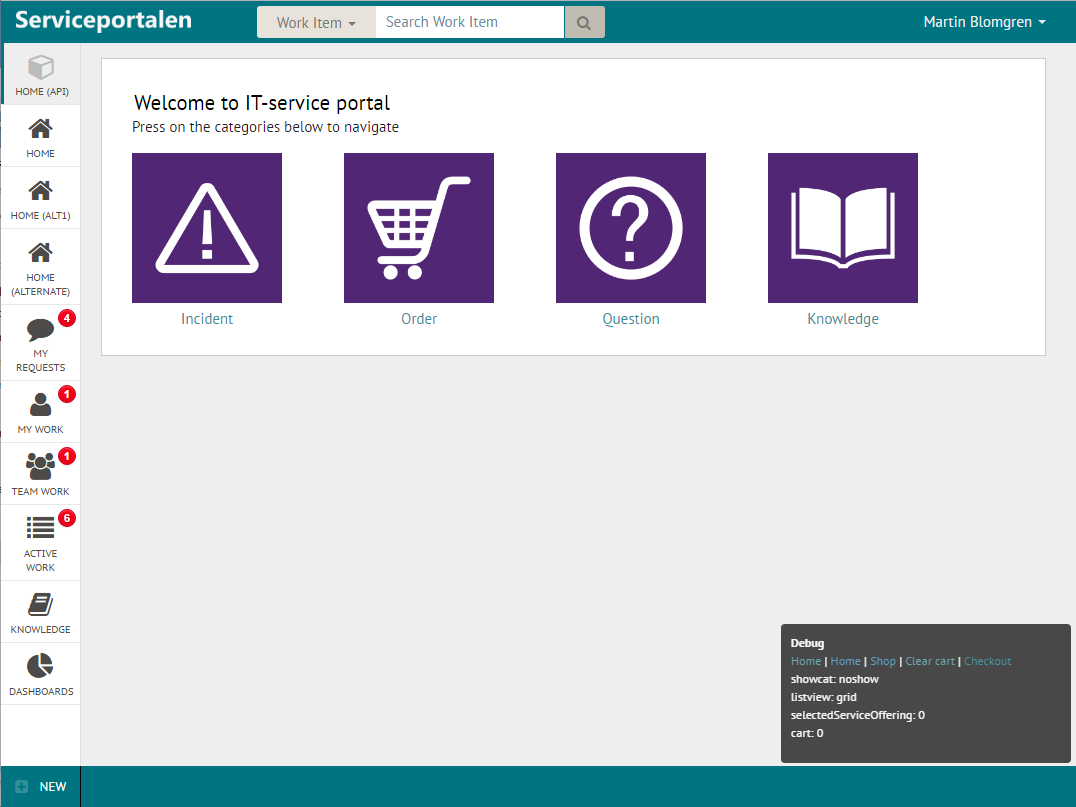
Task: Click Clear cart in Debug panel
Action: tap(930, 661)
